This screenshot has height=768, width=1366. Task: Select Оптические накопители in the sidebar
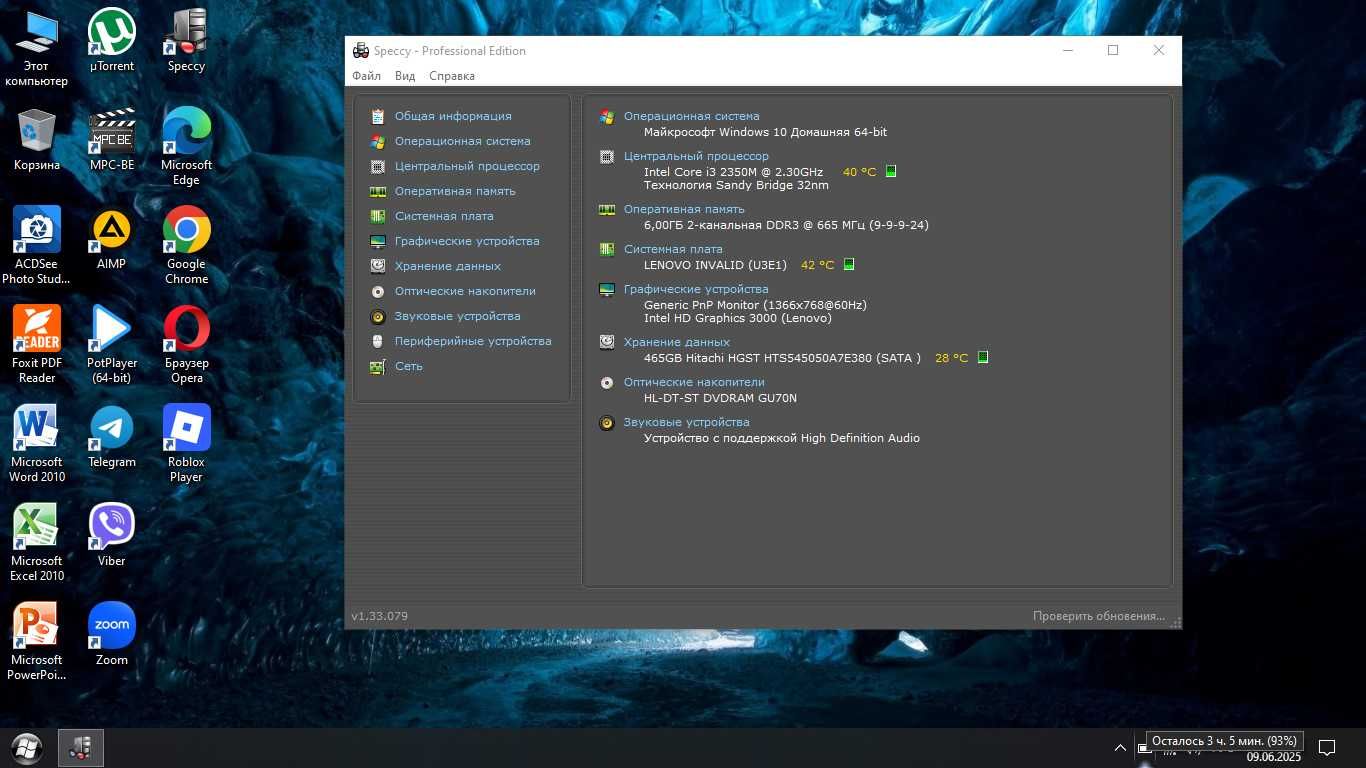[465, 291]
